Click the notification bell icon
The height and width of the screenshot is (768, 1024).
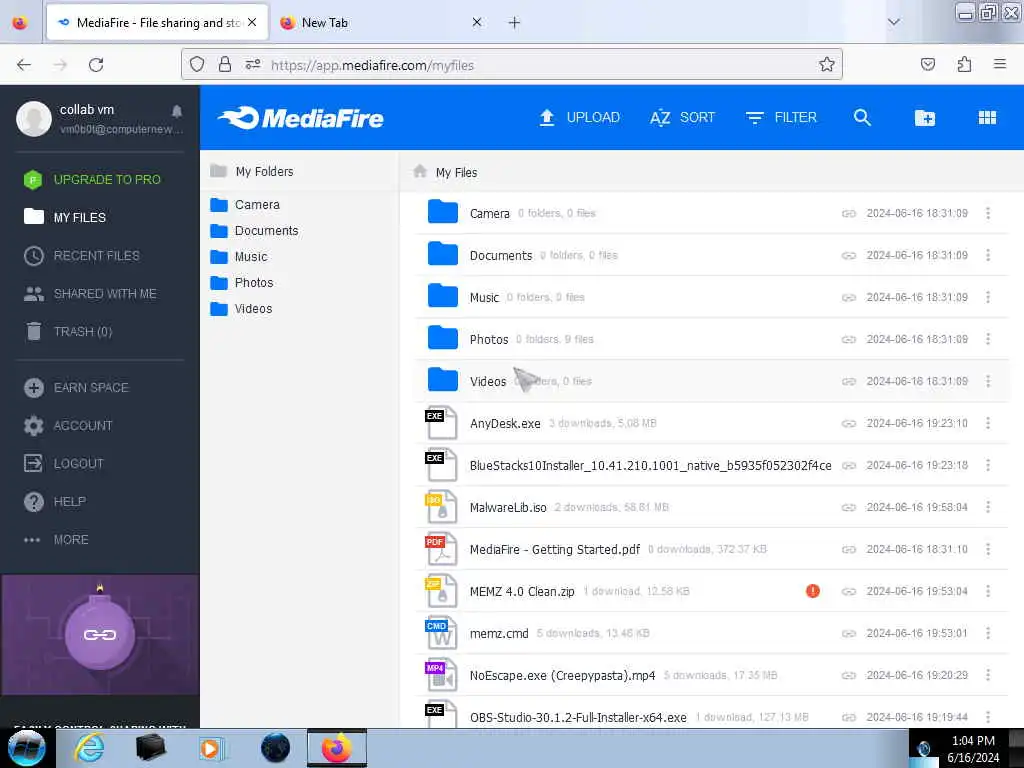[176, 111]
